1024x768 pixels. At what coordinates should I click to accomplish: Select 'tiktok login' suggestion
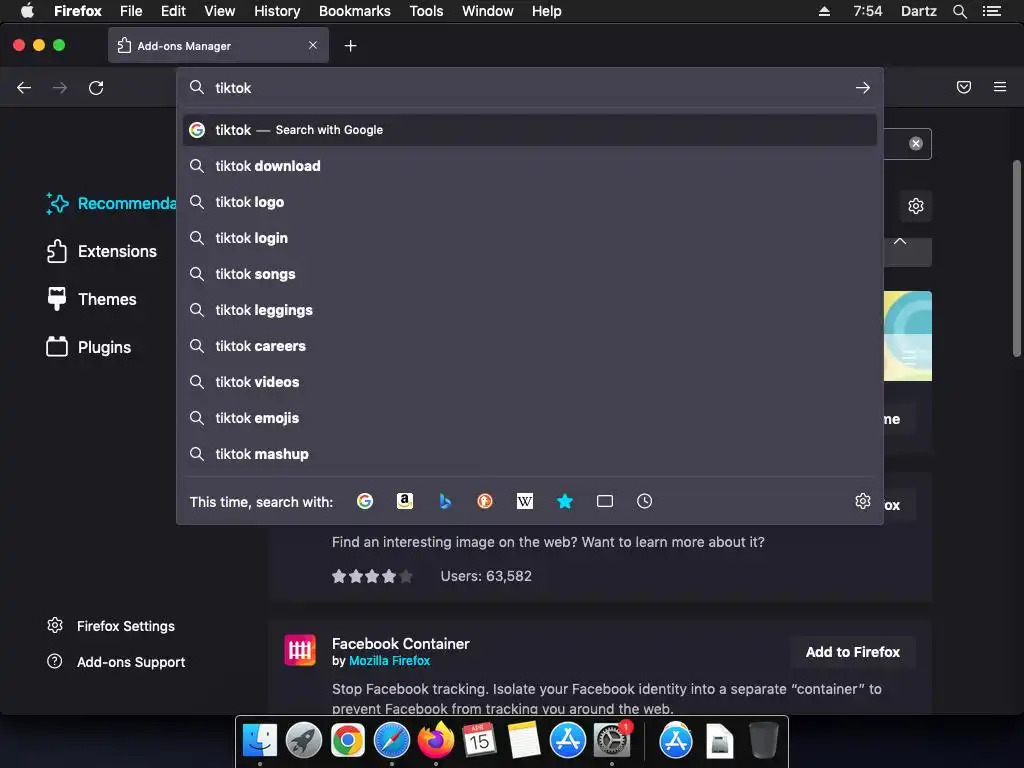(530, 238)
